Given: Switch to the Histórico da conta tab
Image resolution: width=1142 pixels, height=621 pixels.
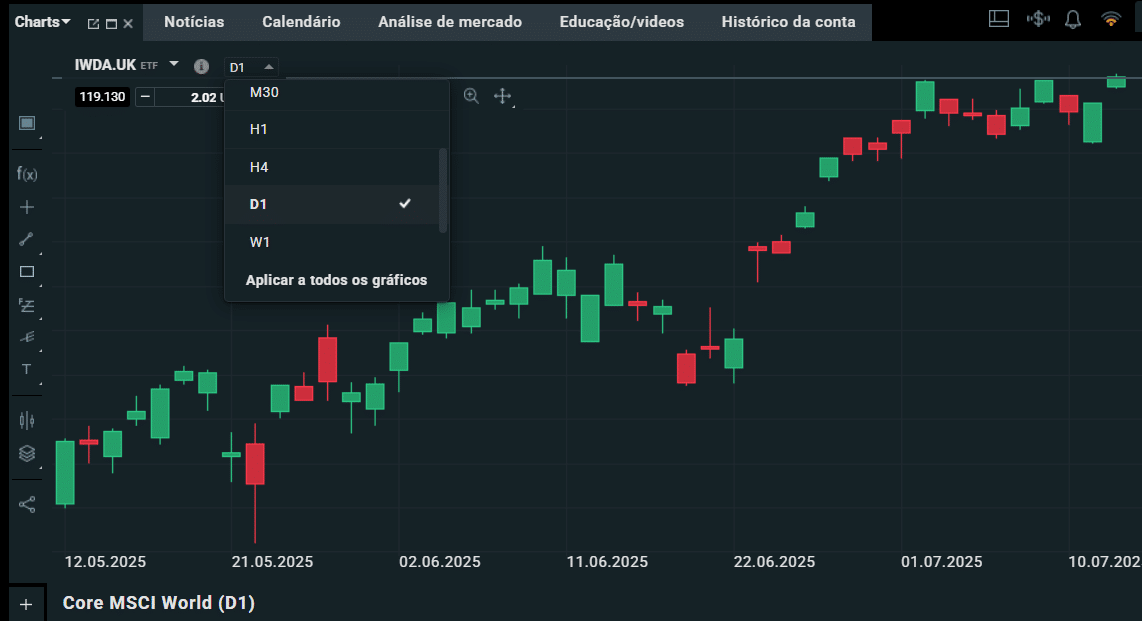Looking at the screenshot, I should (788, 22).
